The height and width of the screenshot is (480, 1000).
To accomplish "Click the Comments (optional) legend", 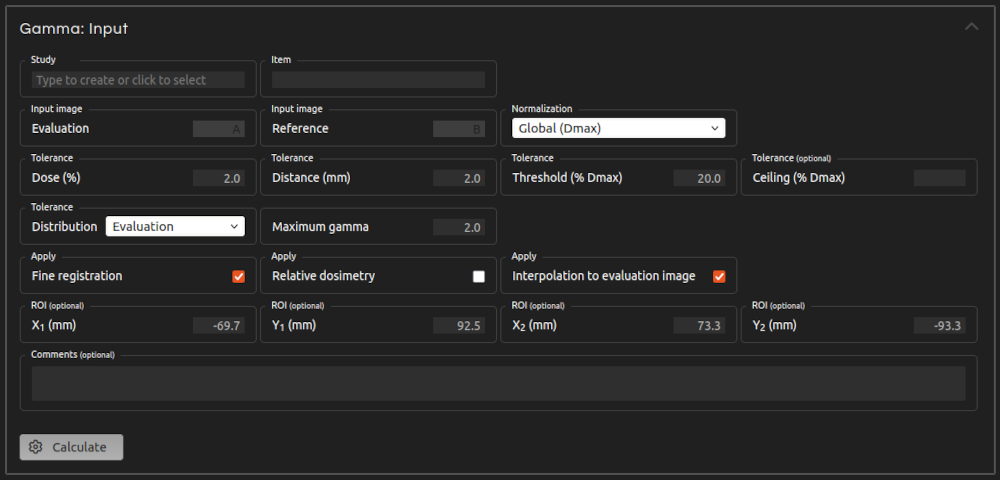I will point(73,354).
